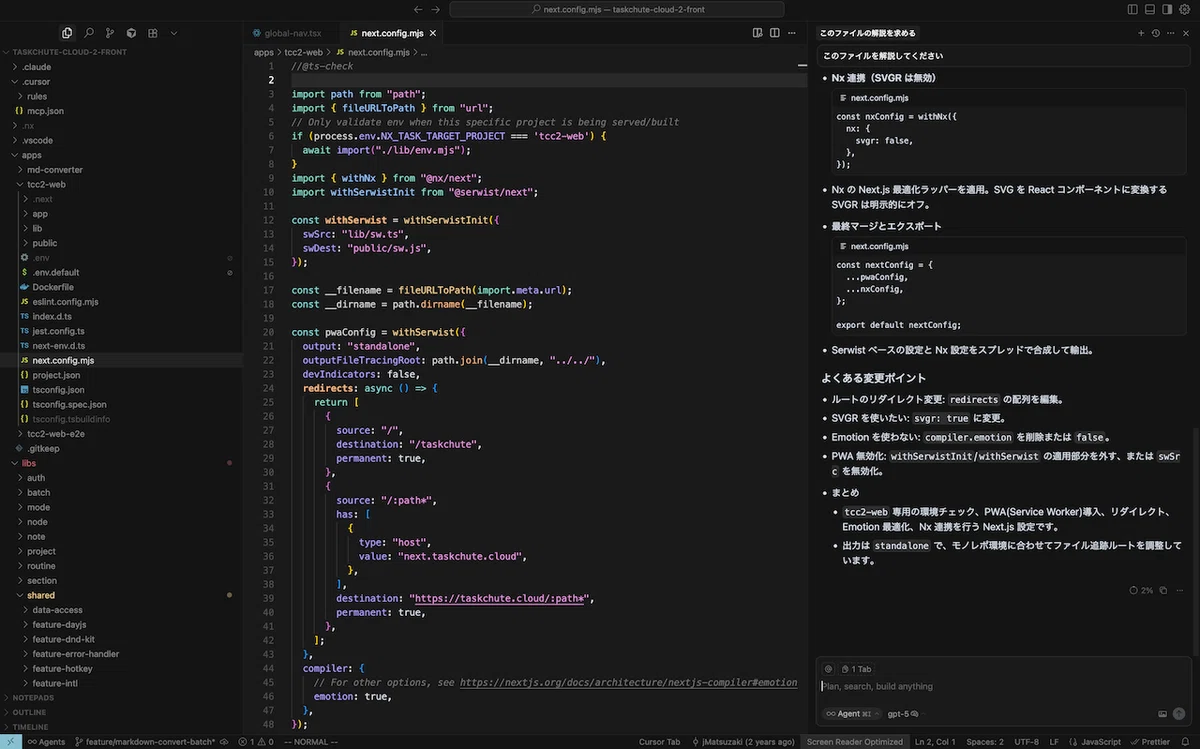Open editor more actions ellipsis
Image resolution: width=1200 pixels, height=749 pixels.
pos(792,33)
